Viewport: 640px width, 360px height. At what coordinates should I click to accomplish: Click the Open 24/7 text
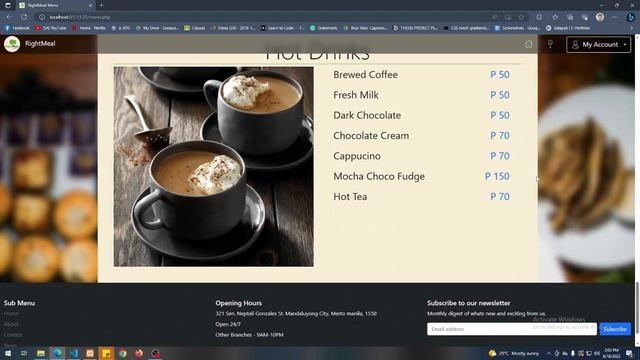click(228, 324)
